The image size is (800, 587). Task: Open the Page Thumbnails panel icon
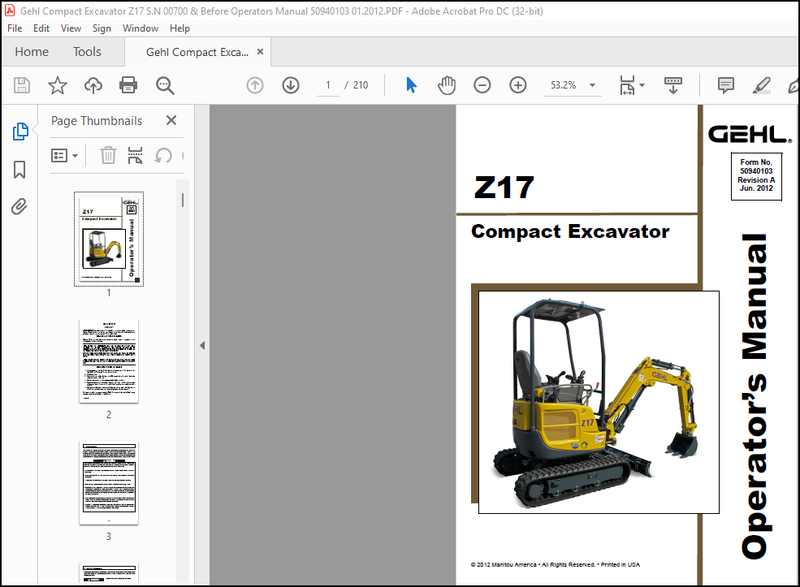point(20,130)
